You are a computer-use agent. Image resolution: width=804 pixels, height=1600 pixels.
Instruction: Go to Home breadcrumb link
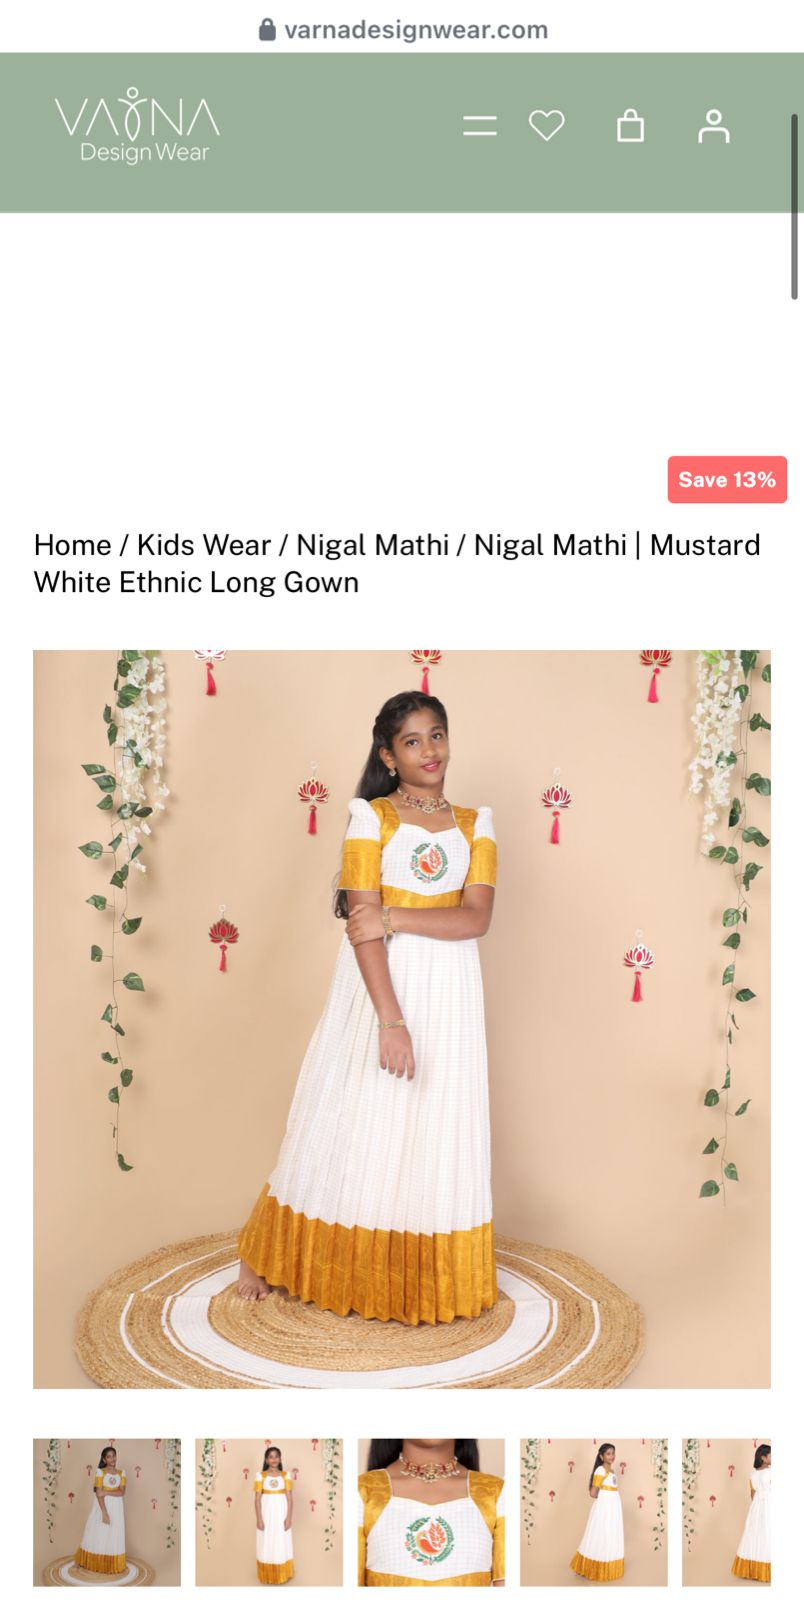(72, 545)
